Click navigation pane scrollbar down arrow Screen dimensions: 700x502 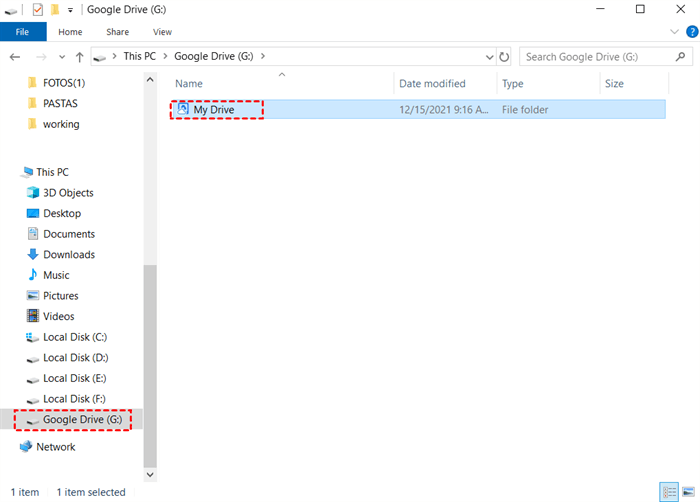(x=150, y=475)
